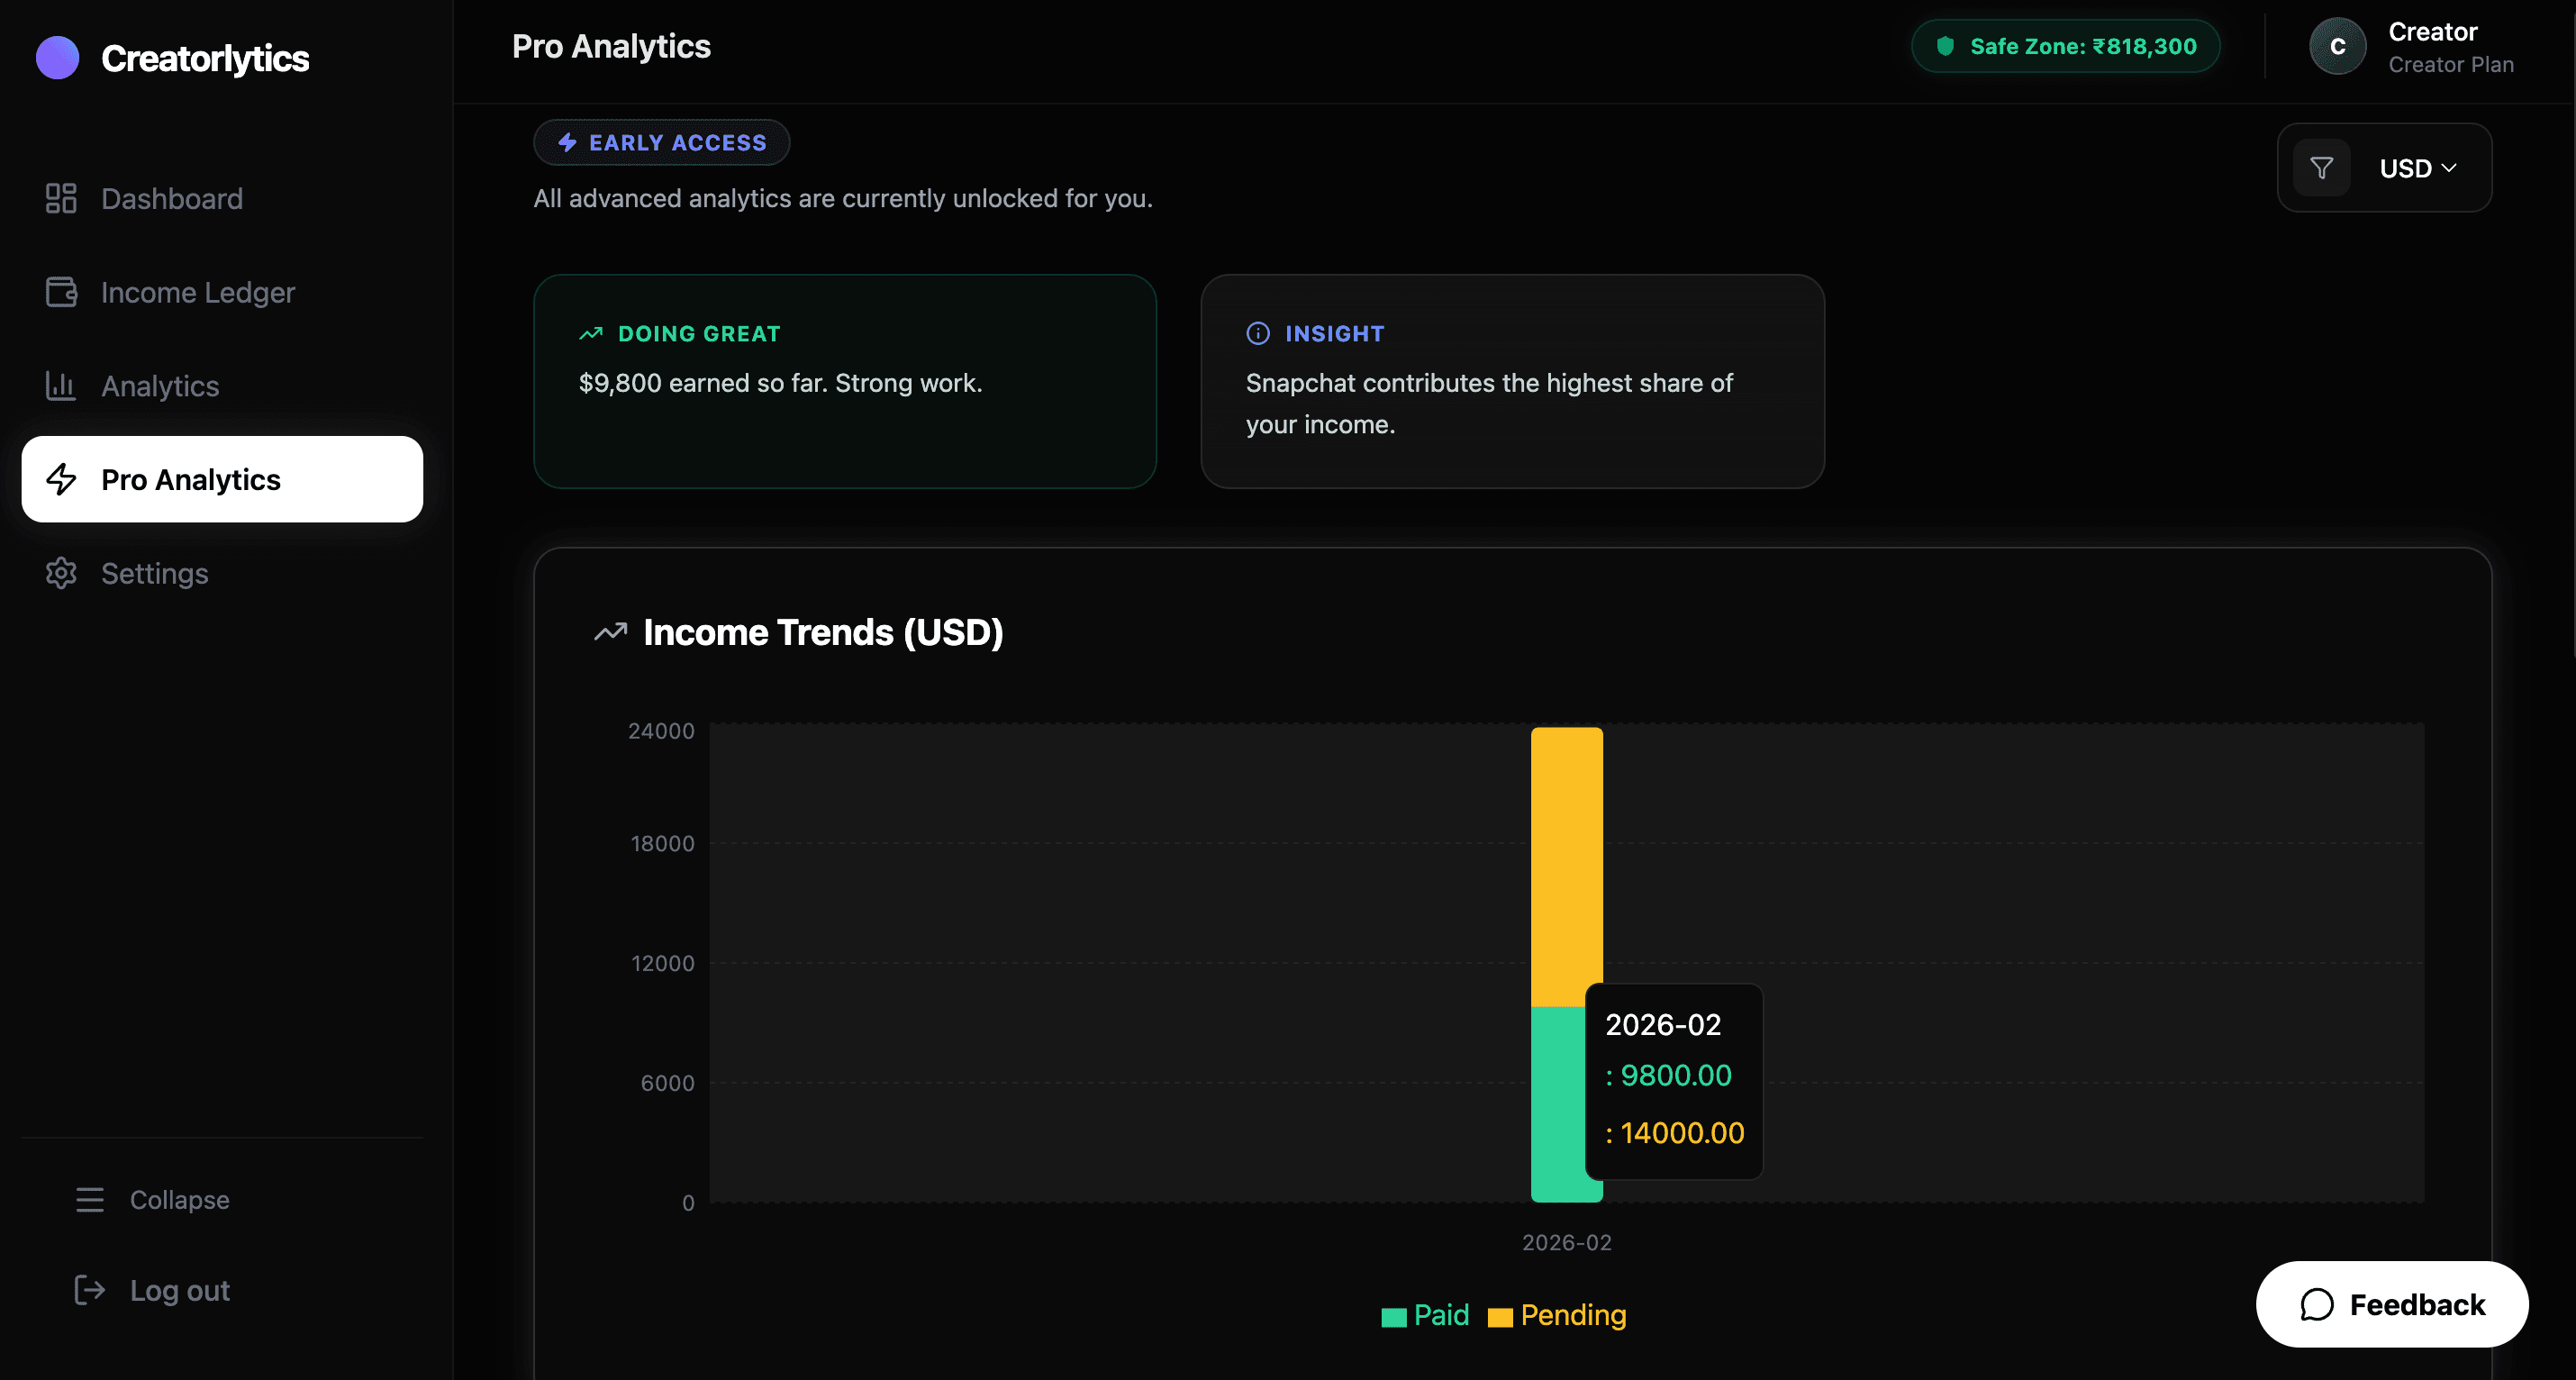The image size is (2576, 1380).
Task: Select the Pro Analytics lightning bolt icon
Action: [60, 480]
